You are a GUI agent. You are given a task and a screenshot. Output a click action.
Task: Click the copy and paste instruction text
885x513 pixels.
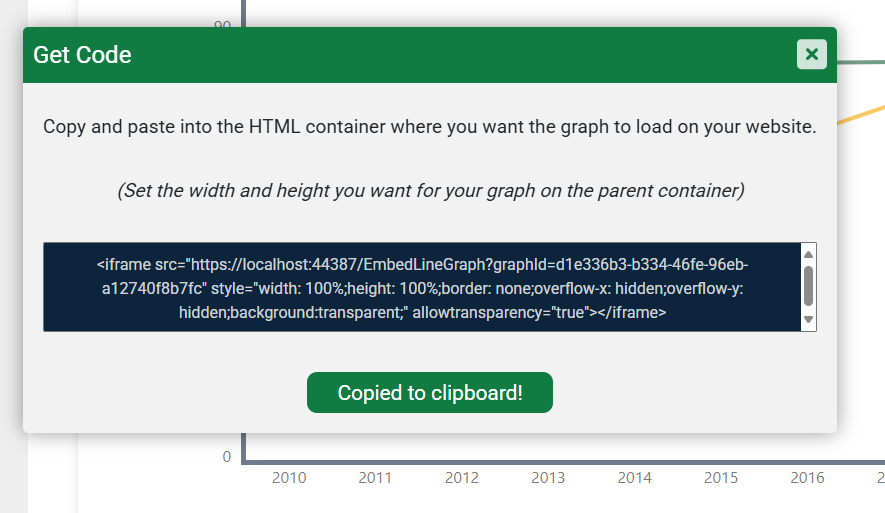click(x=430, y=128)
